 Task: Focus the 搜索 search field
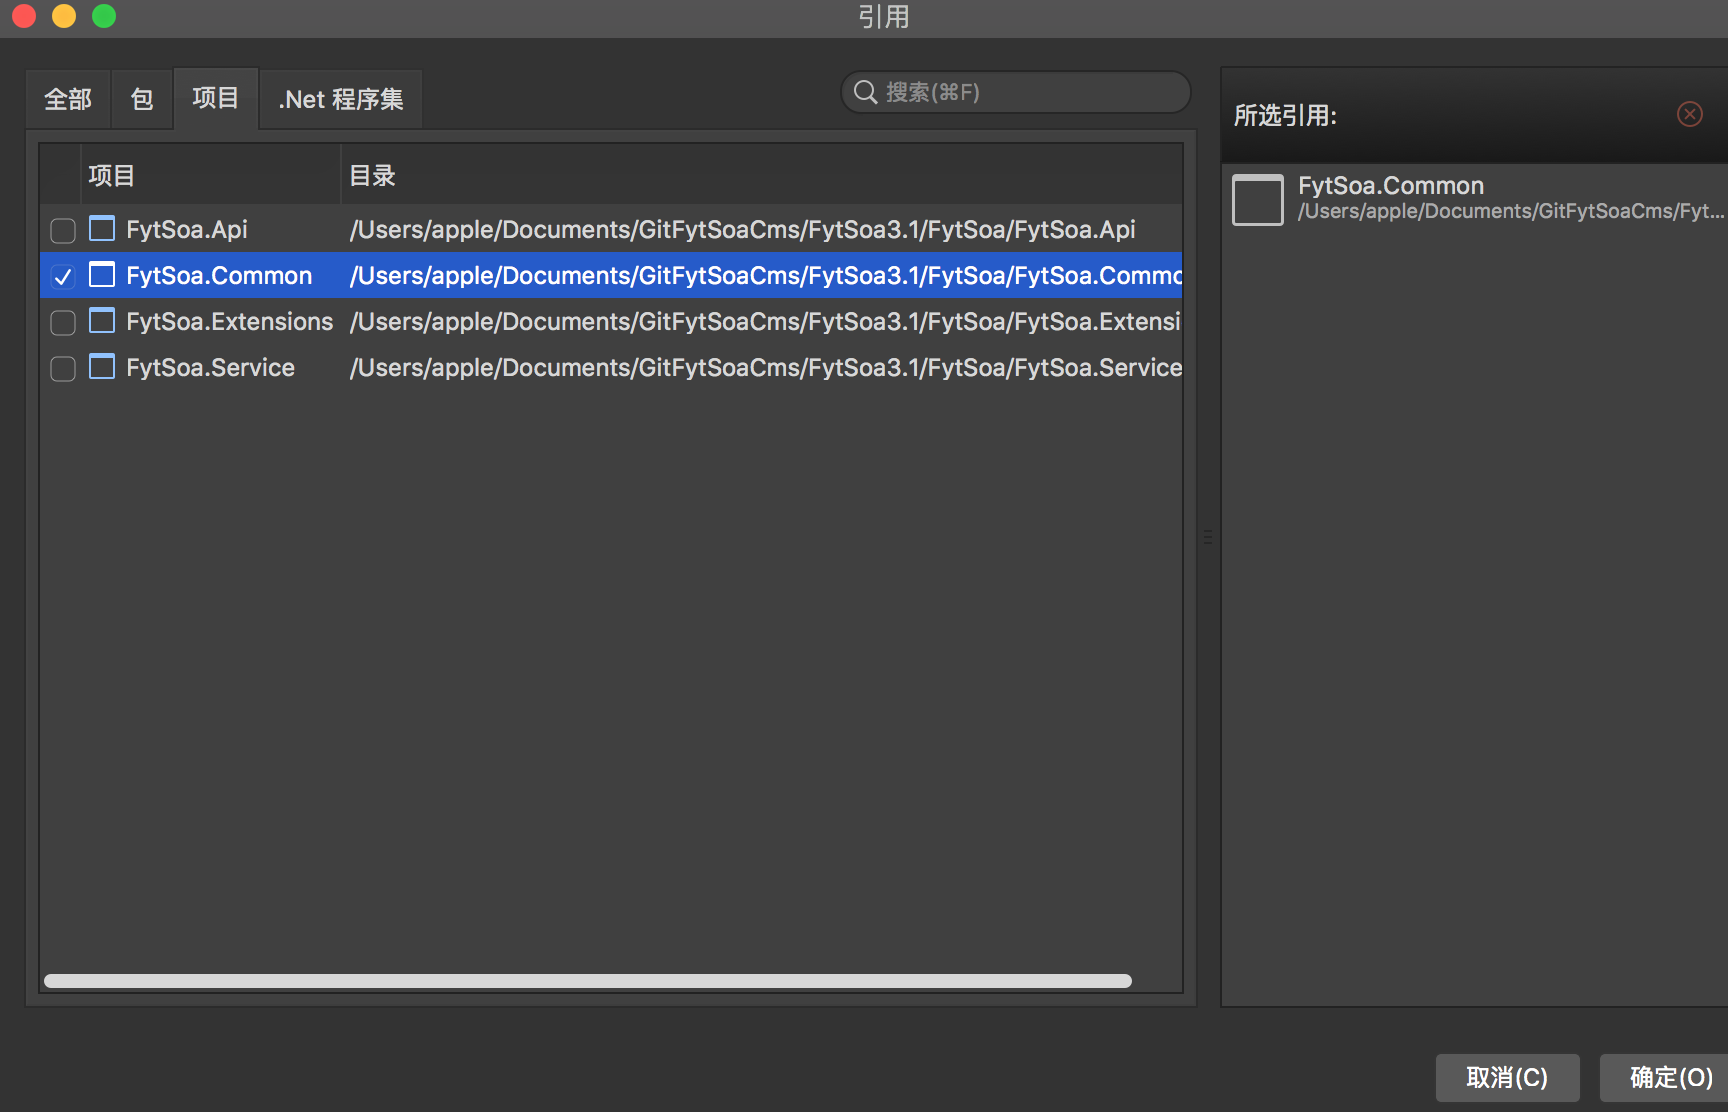1016,92
